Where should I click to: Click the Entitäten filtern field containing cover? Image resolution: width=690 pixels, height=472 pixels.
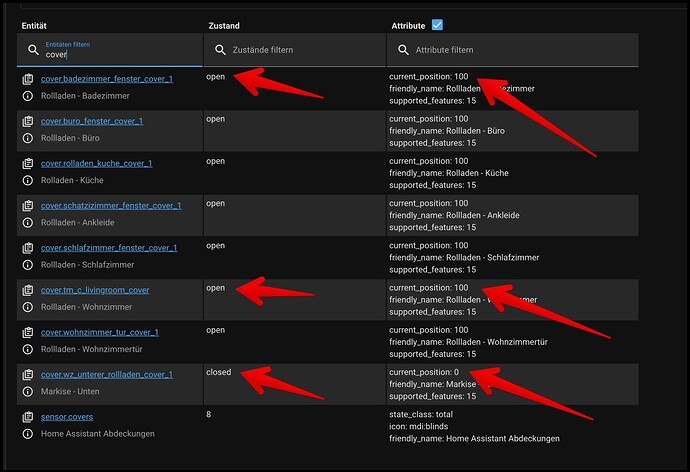pos(110,50)
